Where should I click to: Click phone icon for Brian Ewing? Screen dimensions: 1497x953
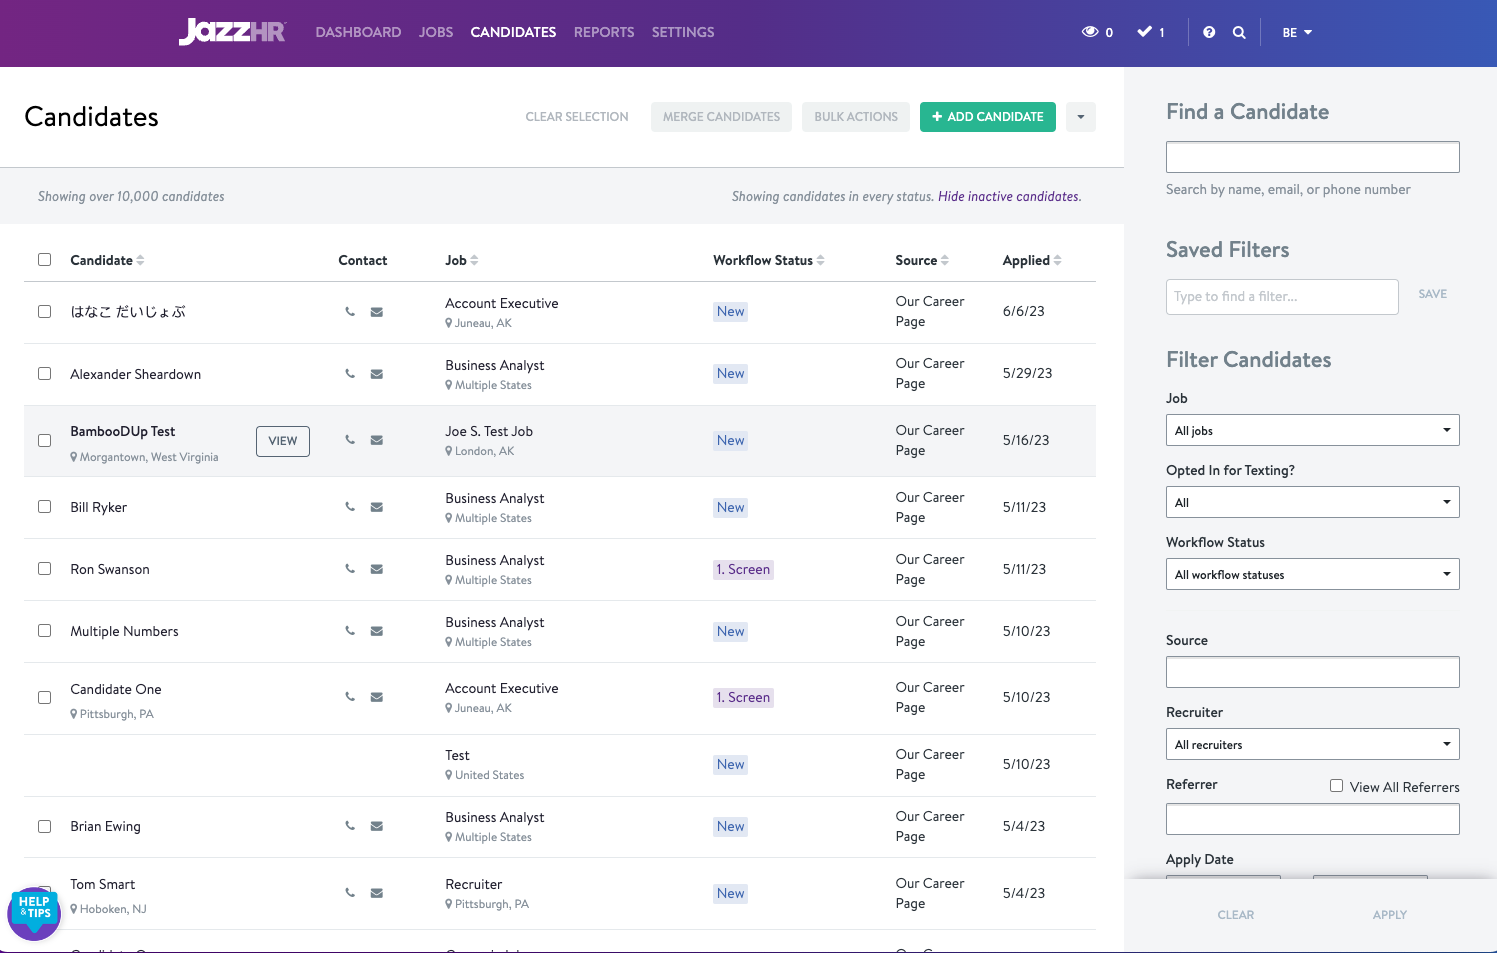point(350,826)
